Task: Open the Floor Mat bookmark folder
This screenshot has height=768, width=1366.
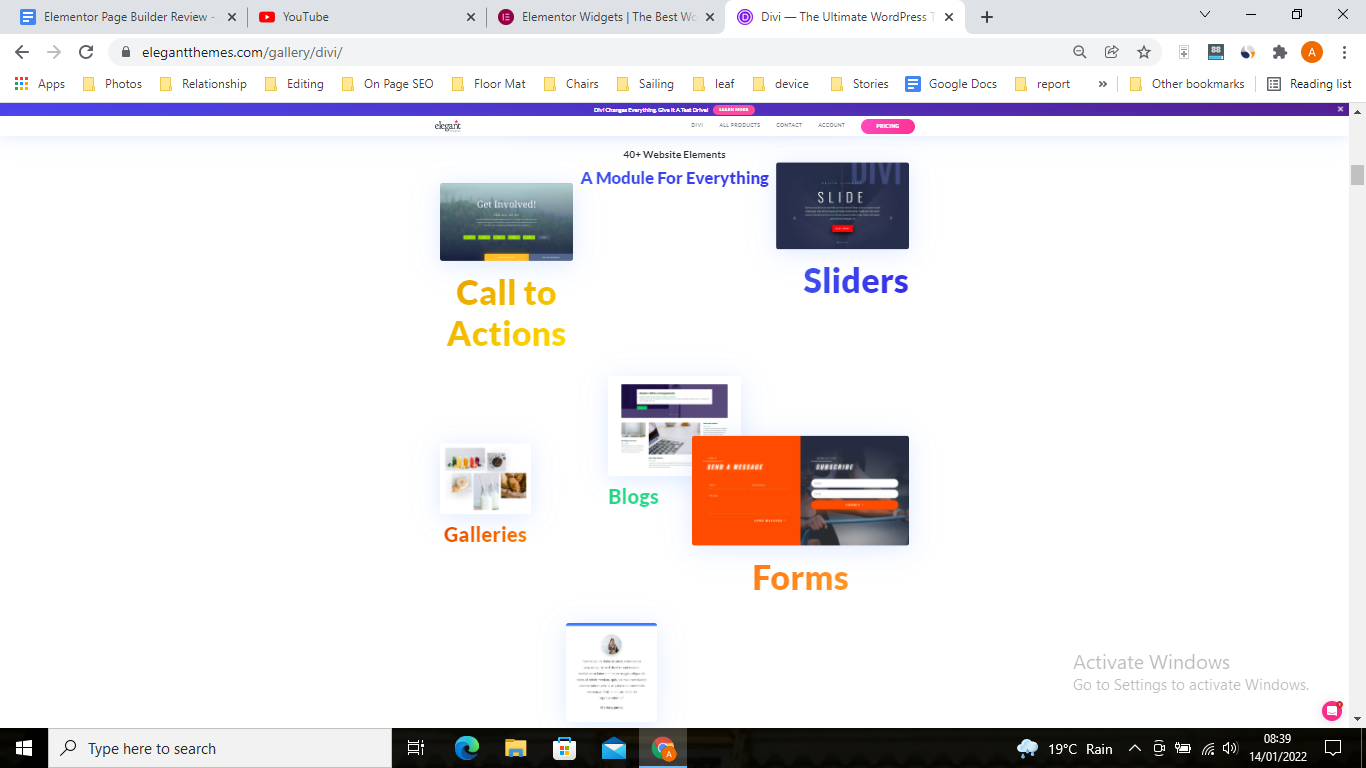Action: [488, 84]
